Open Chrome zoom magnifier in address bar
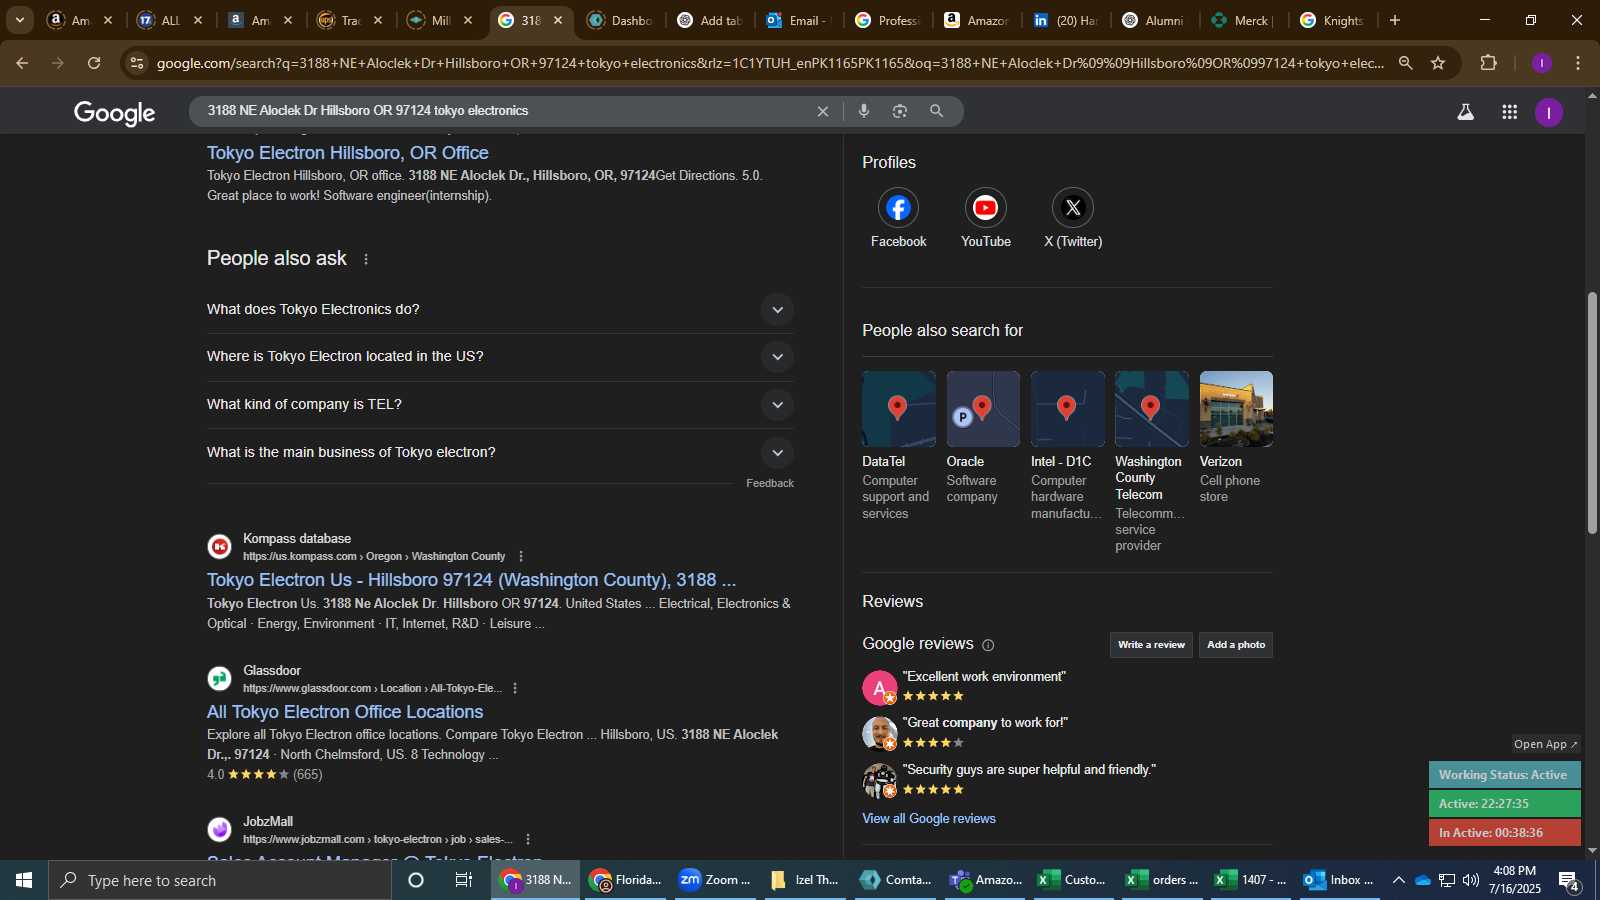1600x900 pixels. [1405, 63]
